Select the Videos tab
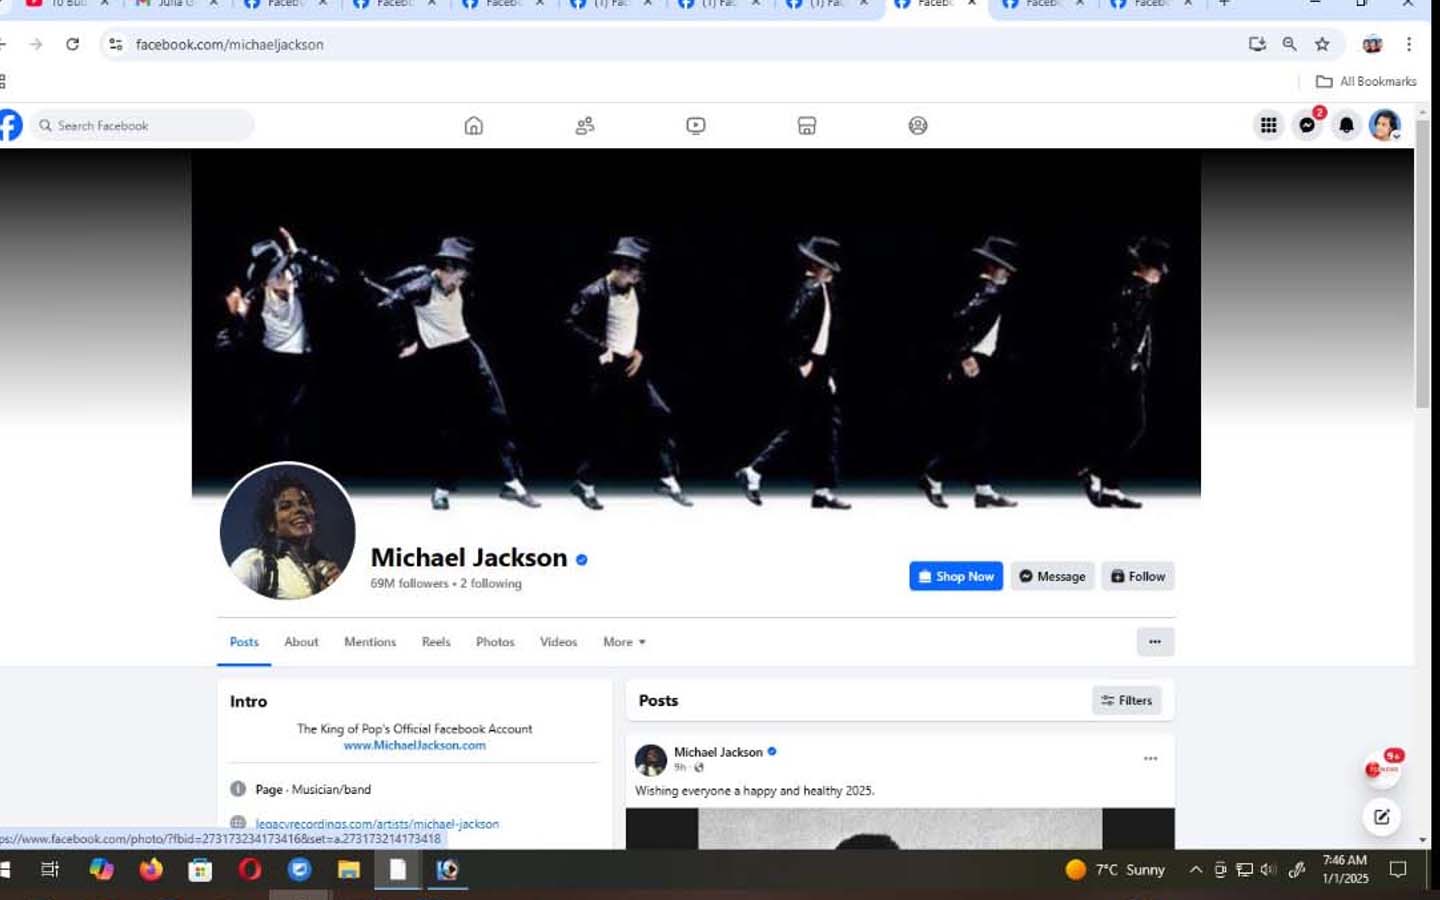Screen dimensions: 1440x900 558,642
